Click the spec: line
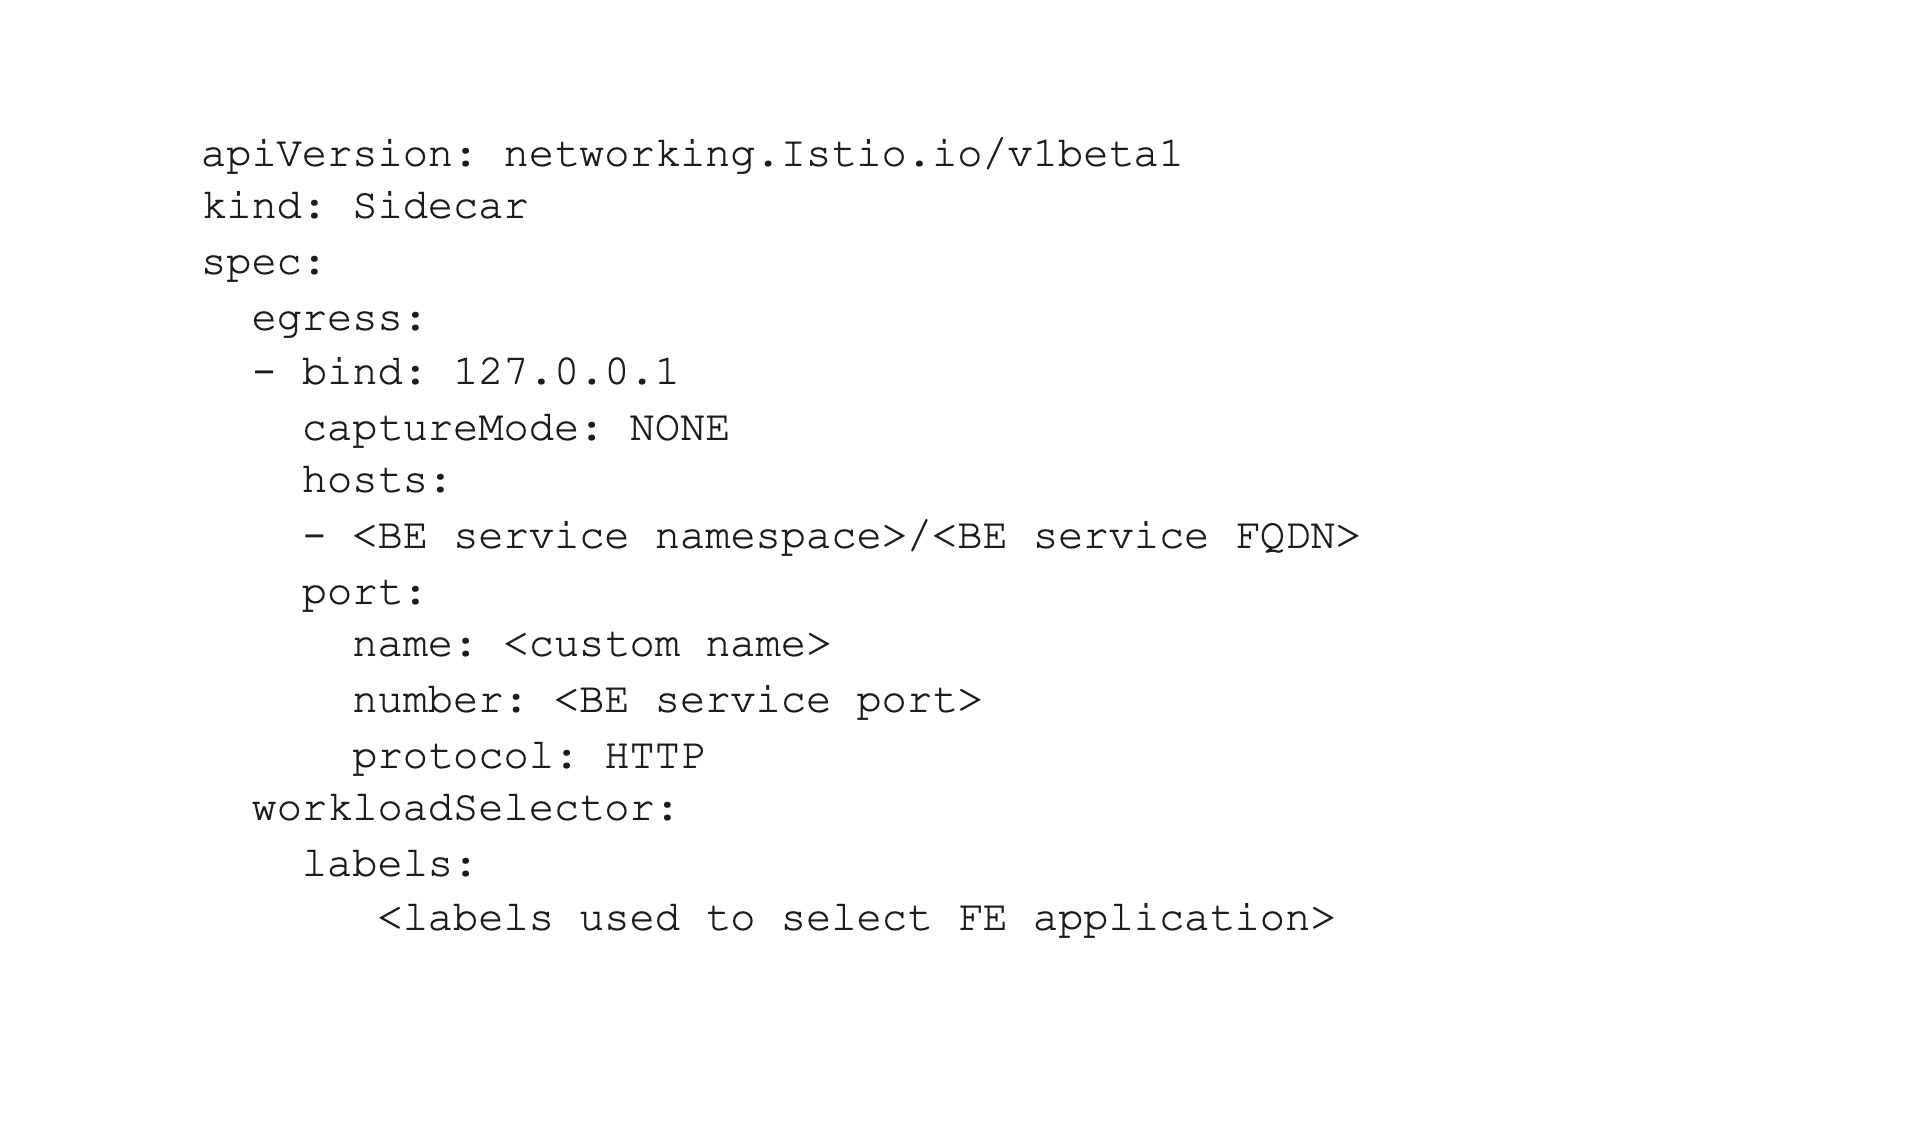Viewport: 1924px width, 1134px height. [263, 263]
